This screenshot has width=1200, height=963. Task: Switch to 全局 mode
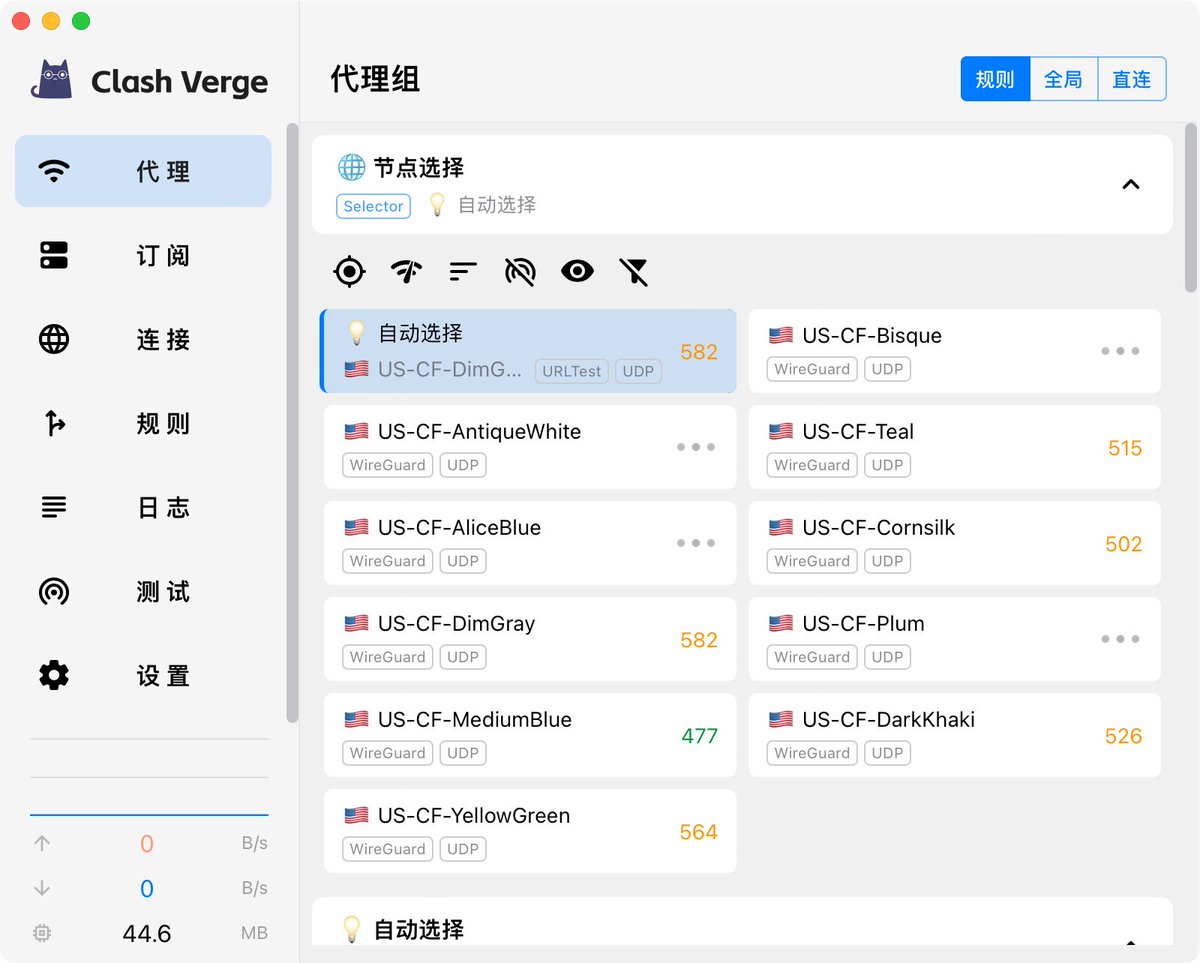pyautogui.click(x=1063, y=79)
